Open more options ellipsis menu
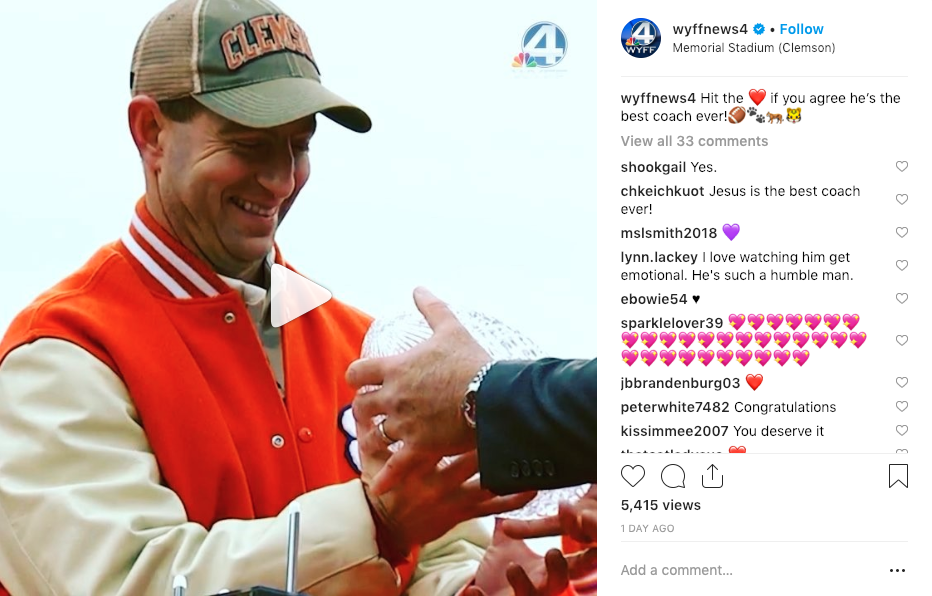The height and width of the screenshot is (596, 932). 897,570
